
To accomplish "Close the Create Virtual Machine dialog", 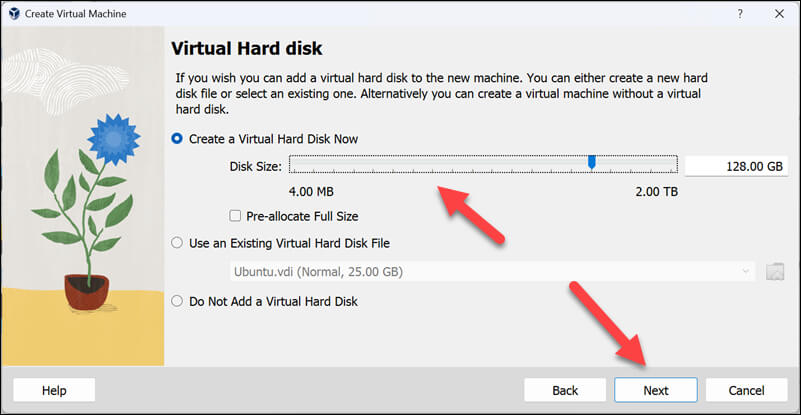I will (x=779, y=13).
